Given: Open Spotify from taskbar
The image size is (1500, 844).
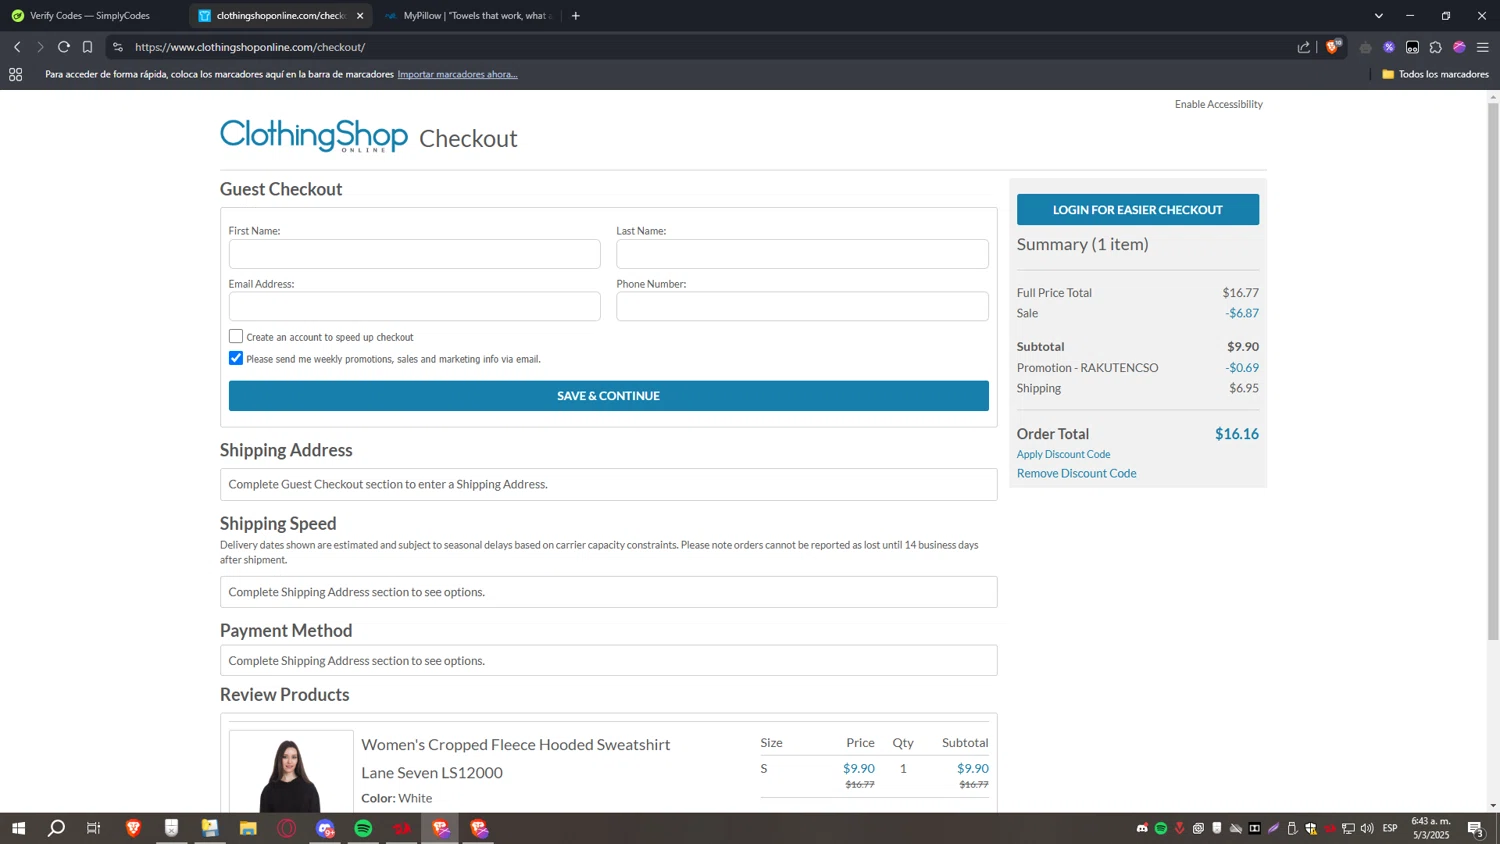Looking at the screenshot, I should click(363, 828).
